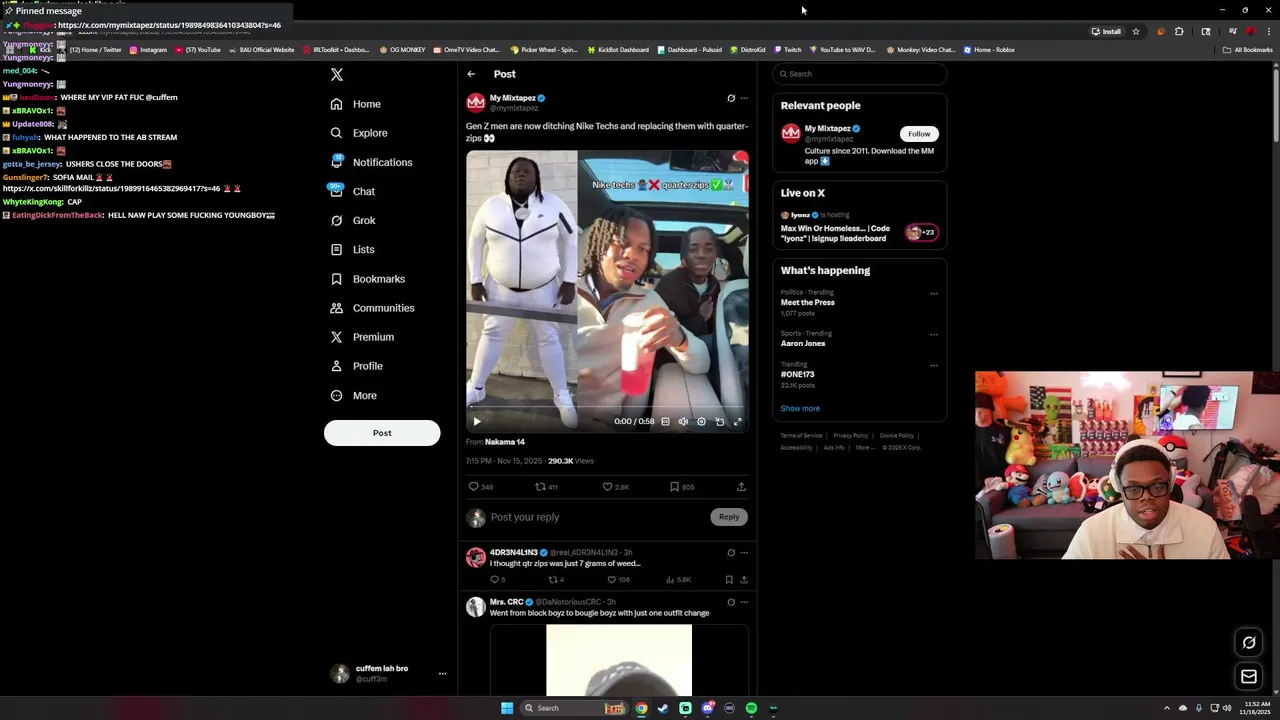Toggle video captions icon
This screenshot has height=720, width=1280.
coord(665,421)
